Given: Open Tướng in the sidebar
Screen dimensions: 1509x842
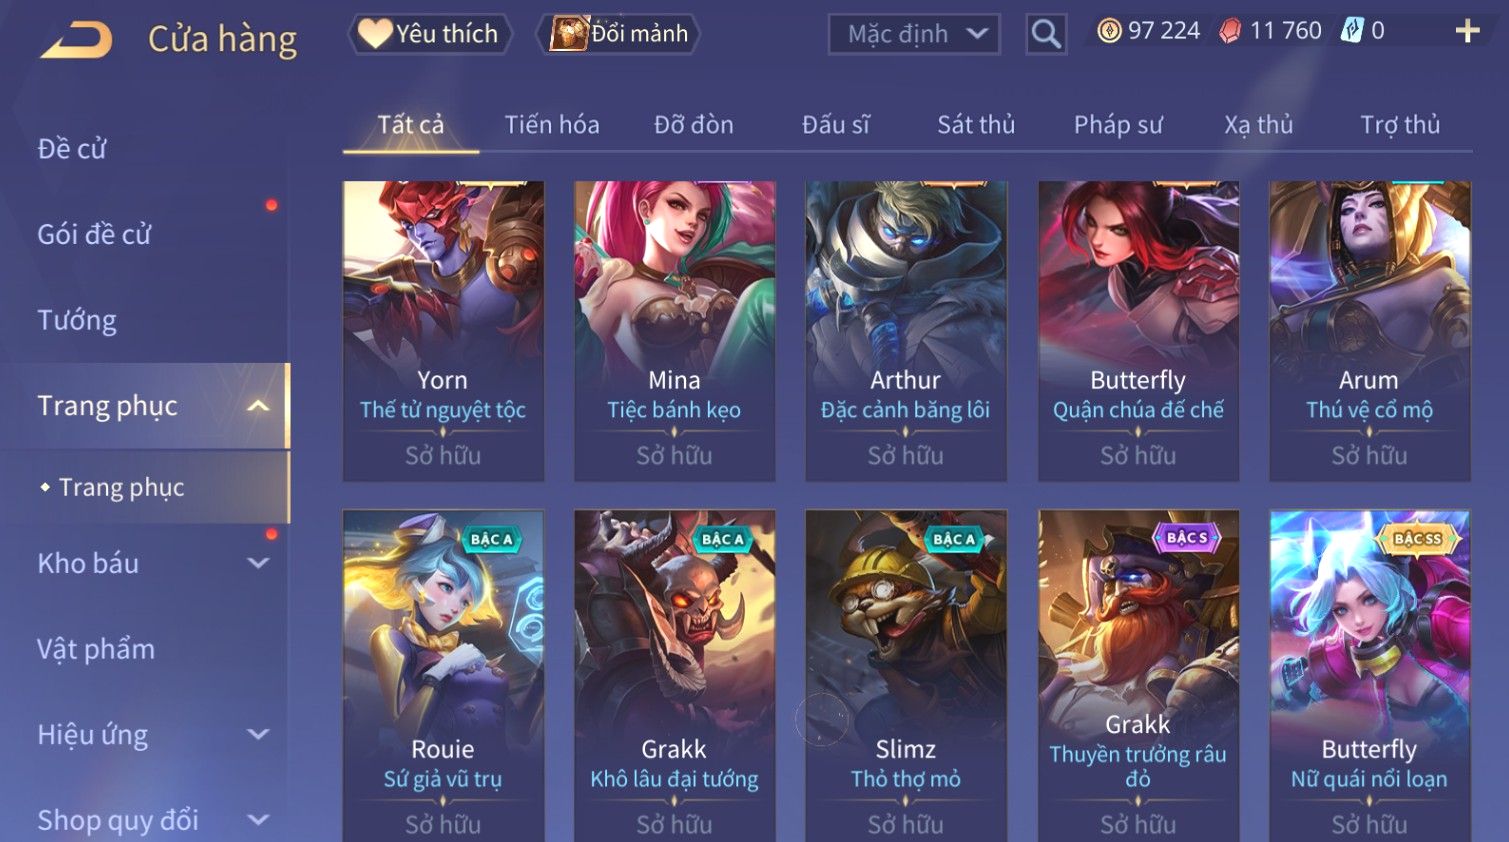Looking at the screenshot, I should pyautogui.click(x=77, y=320).
